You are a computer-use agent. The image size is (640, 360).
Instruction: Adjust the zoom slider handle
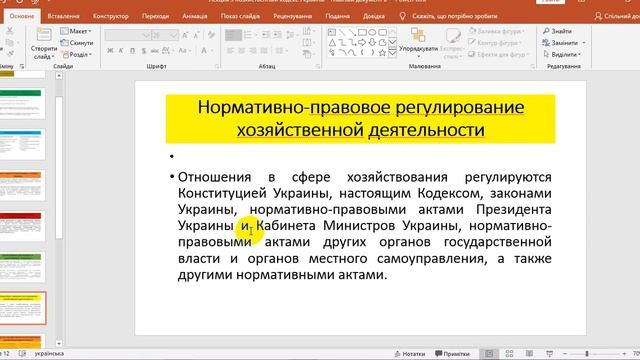(x=587, y=353)
